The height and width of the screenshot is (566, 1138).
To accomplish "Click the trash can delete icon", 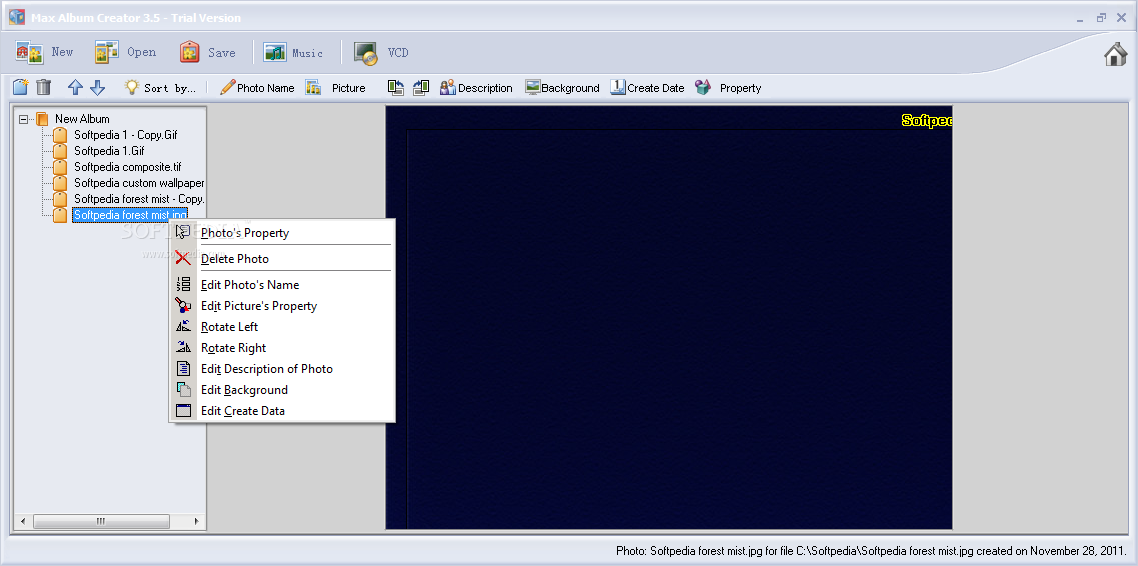I will [x=44, y=88].
